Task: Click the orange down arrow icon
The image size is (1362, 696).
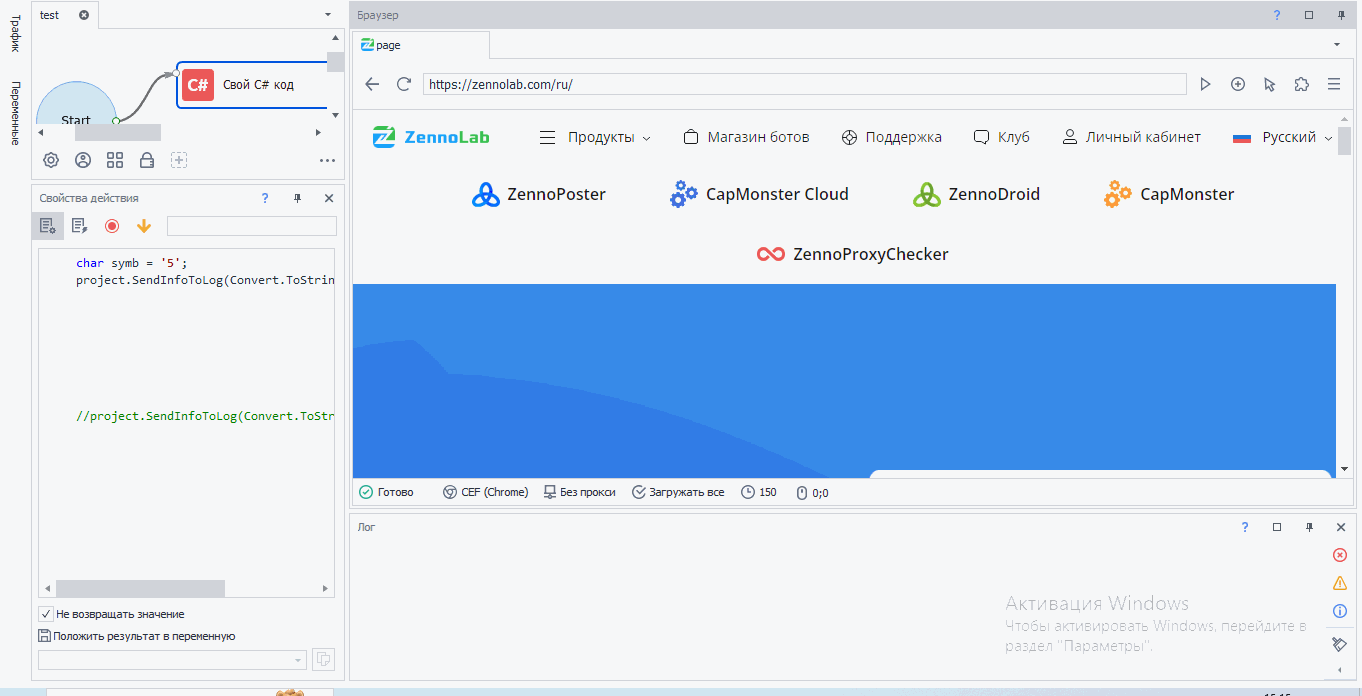Action: click(x=144, y=226)
